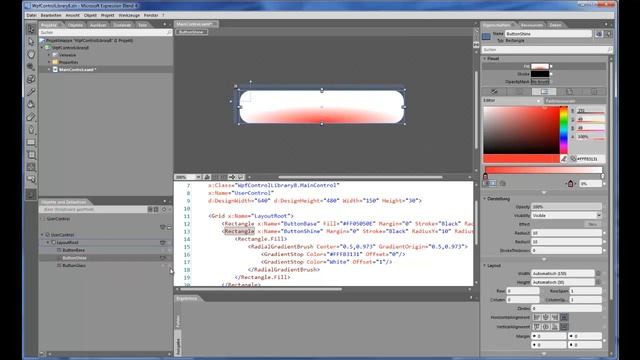Image resolution: width=640 pixels, height=360 pixels.
Task: Select the Camera Orbit tool
Action: [31, 79]
